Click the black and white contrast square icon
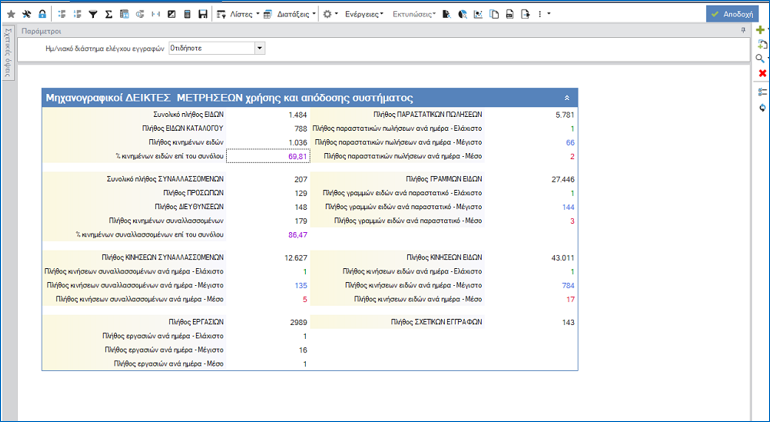Image resolution: width=770 pixels, height=422 pixels. (171, 14)
